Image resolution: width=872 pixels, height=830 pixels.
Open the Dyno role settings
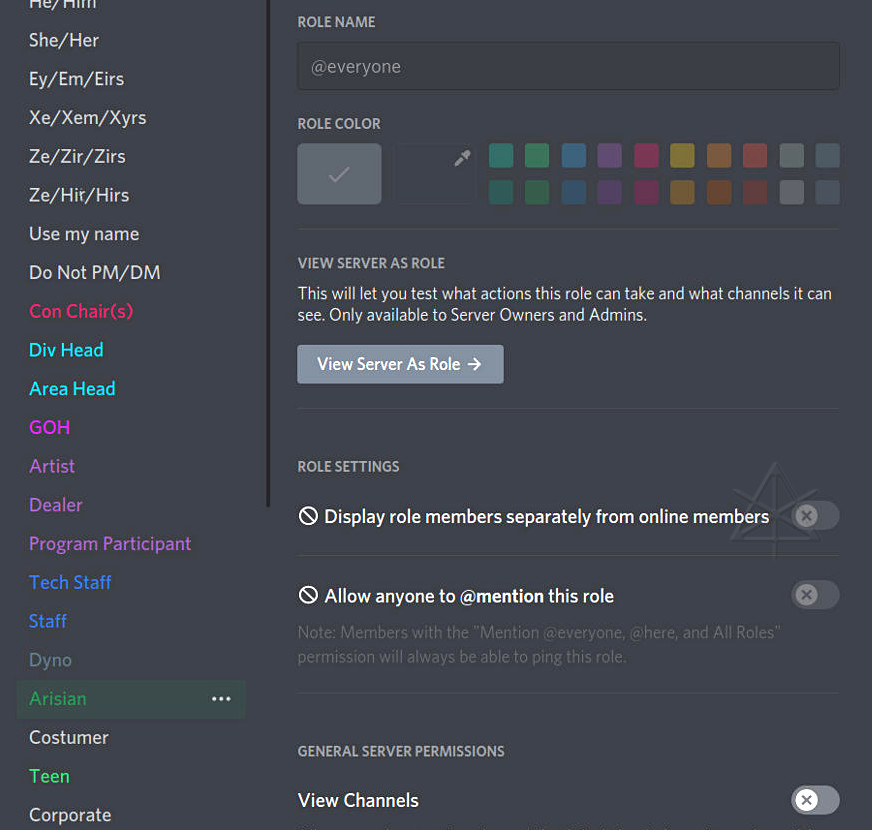(50, 660)
